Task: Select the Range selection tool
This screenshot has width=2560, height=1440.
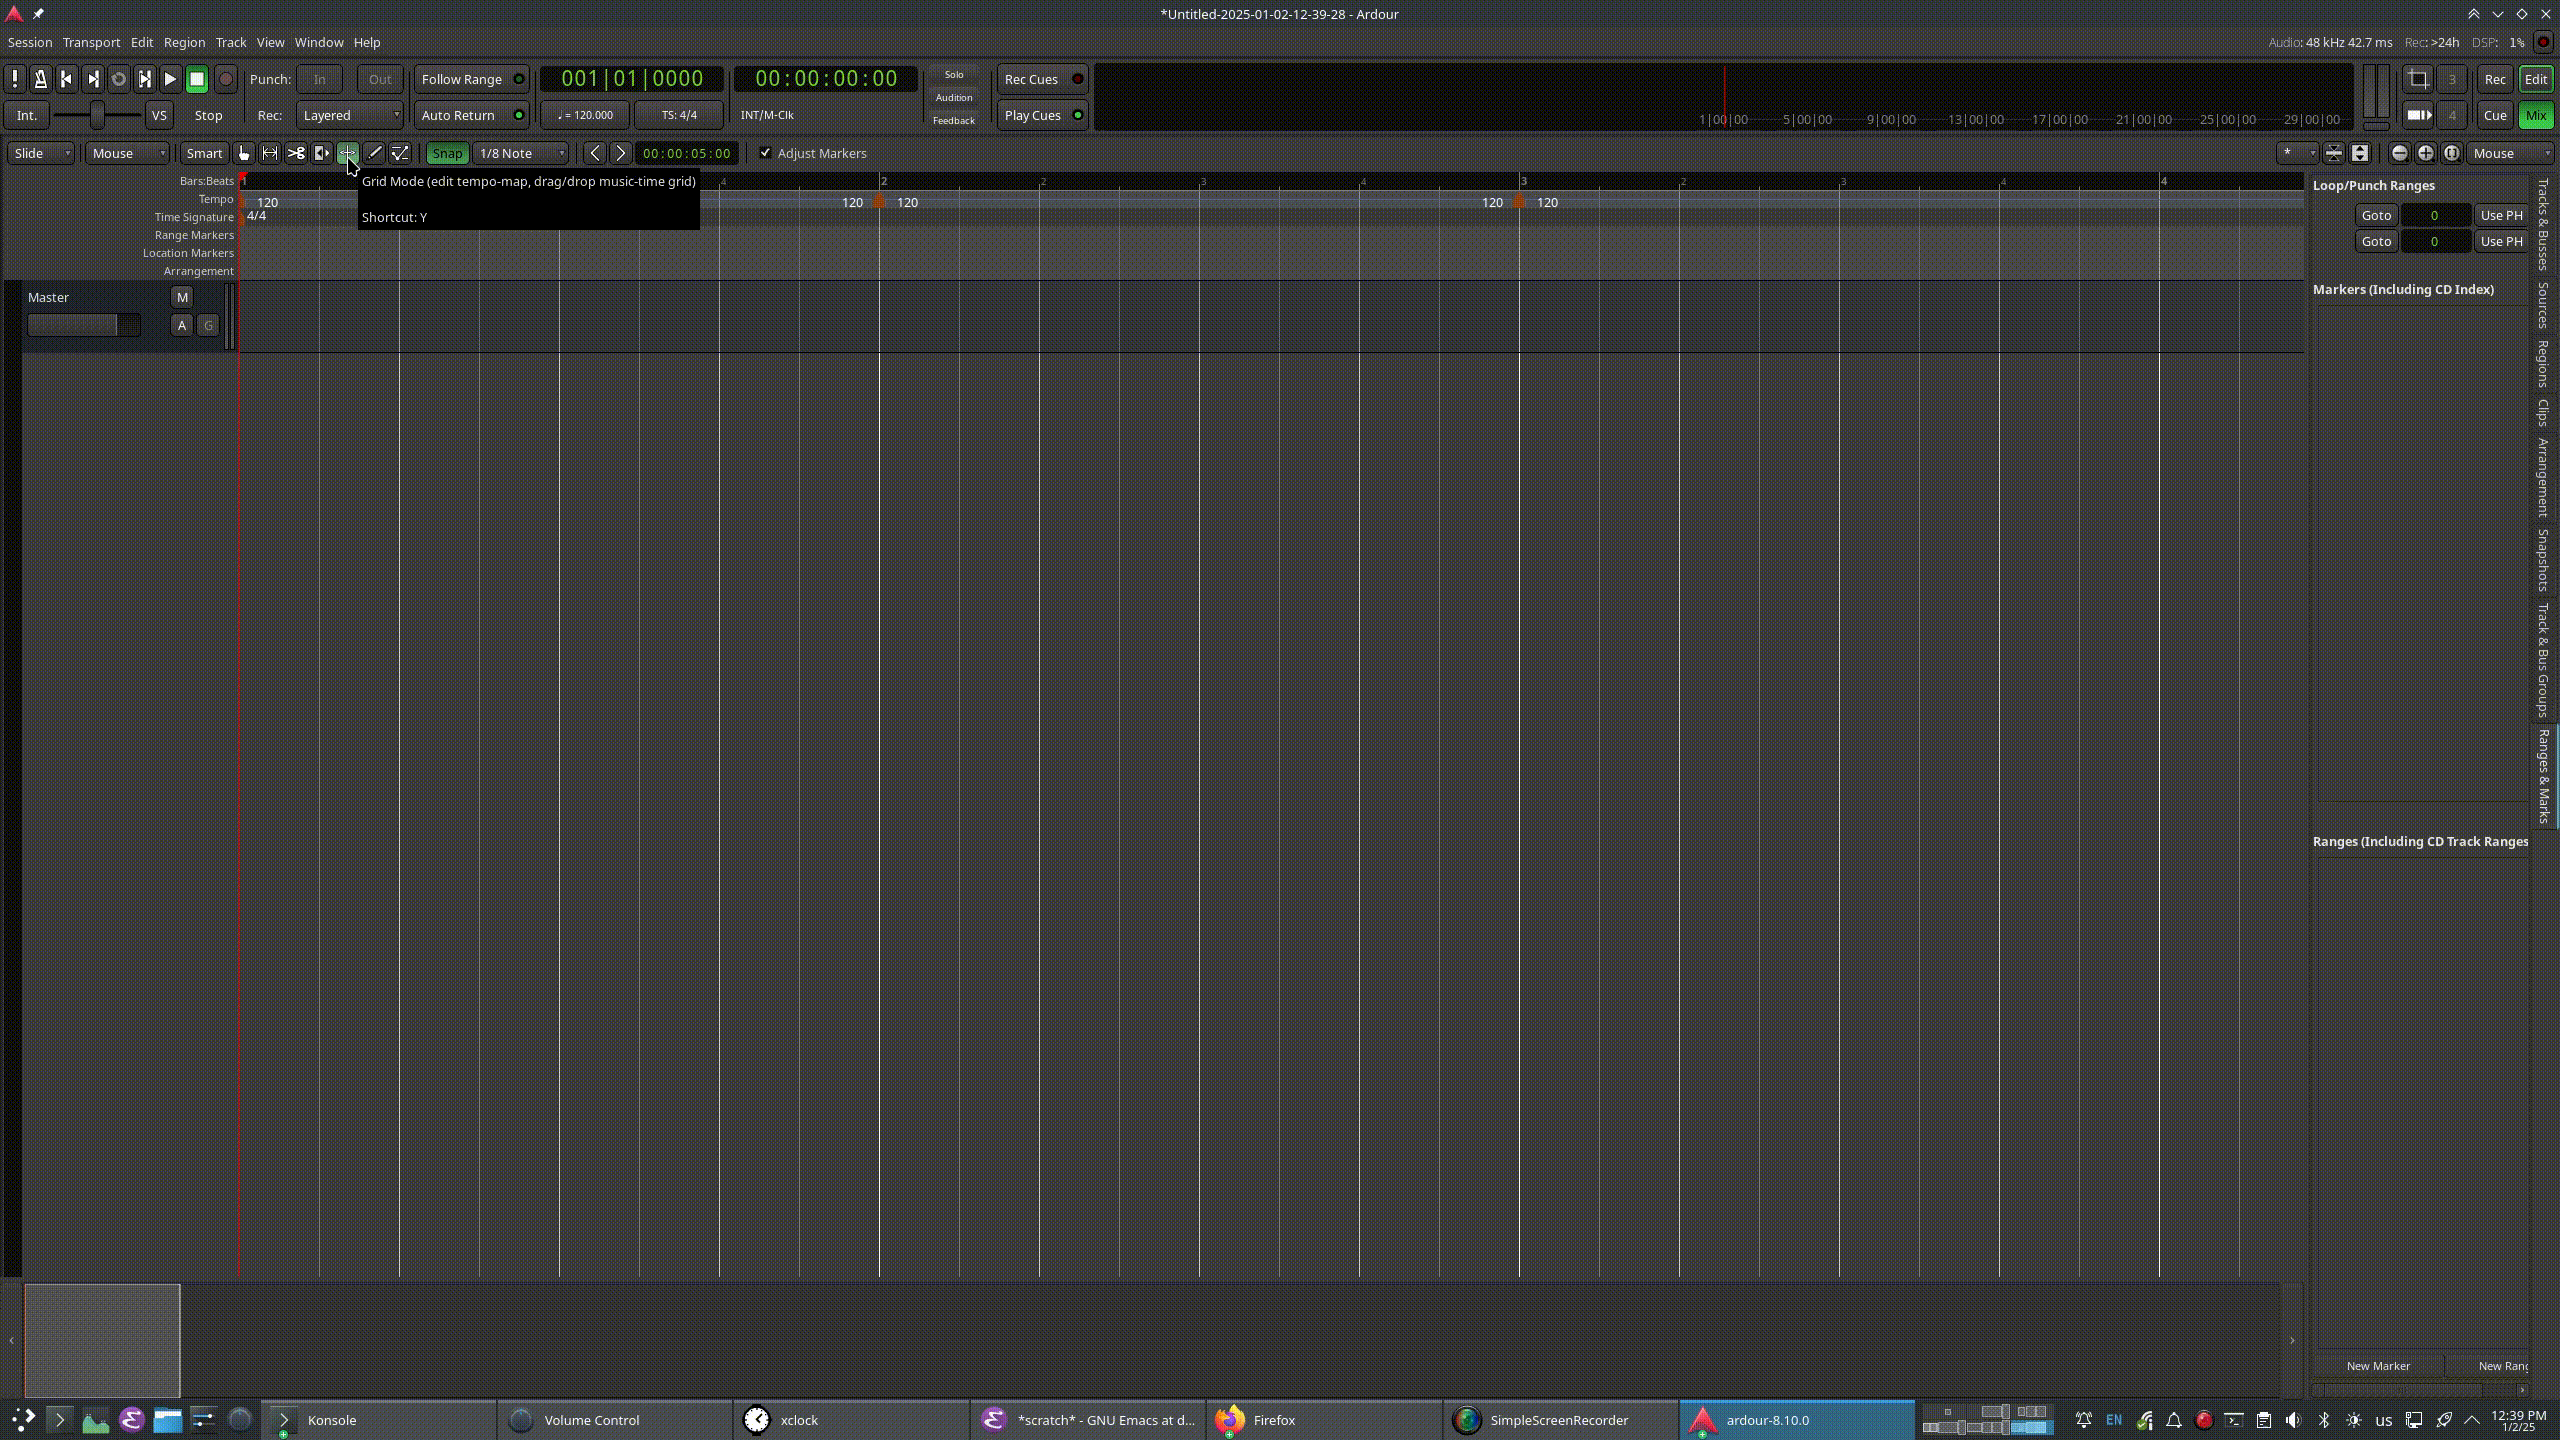Action: pyautogui.click(x=270, y=153)
